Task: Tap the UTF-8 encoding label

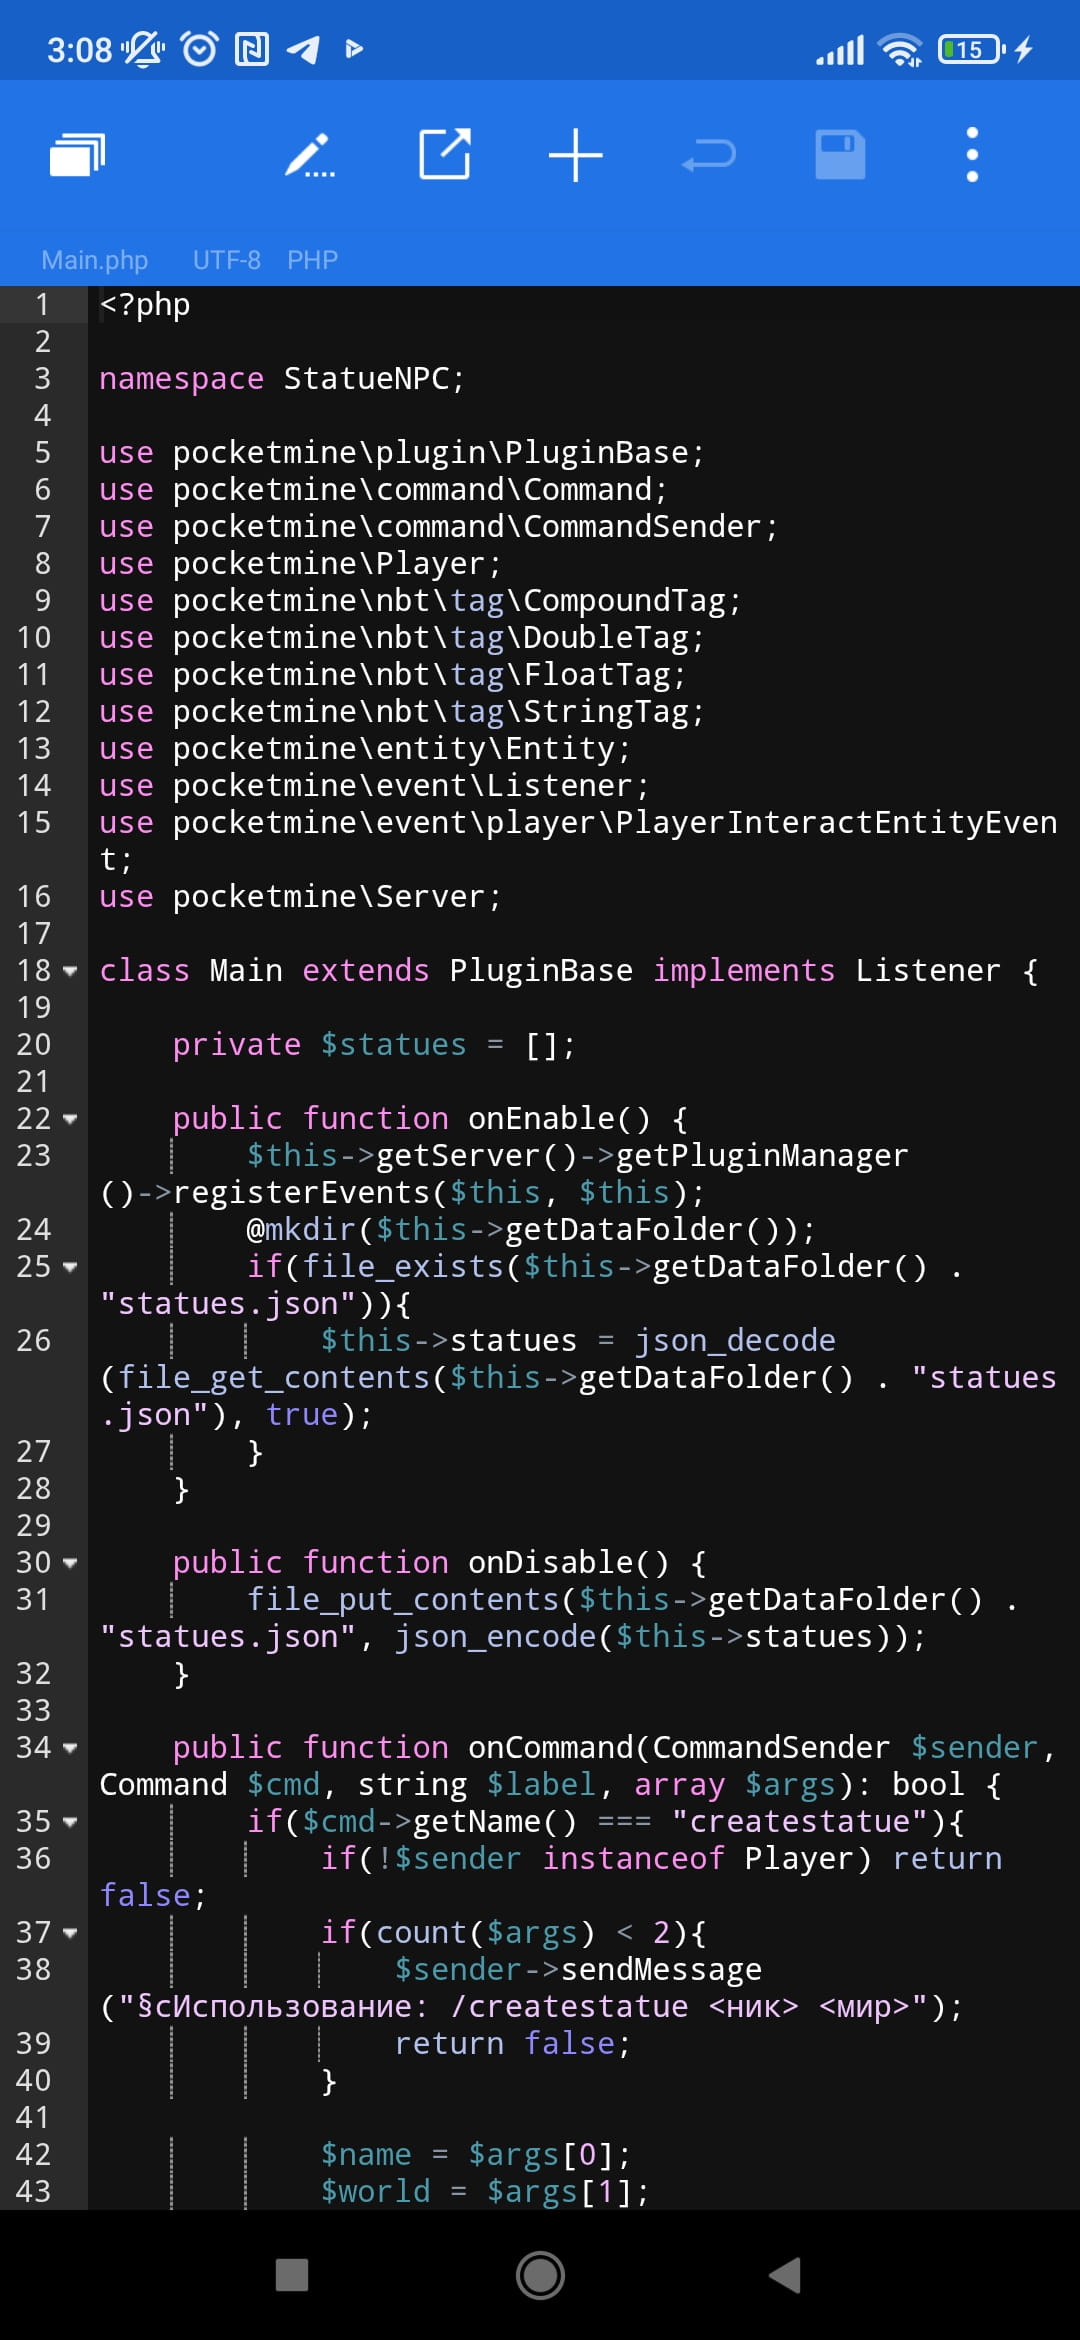Action: [x=226, y=260]
